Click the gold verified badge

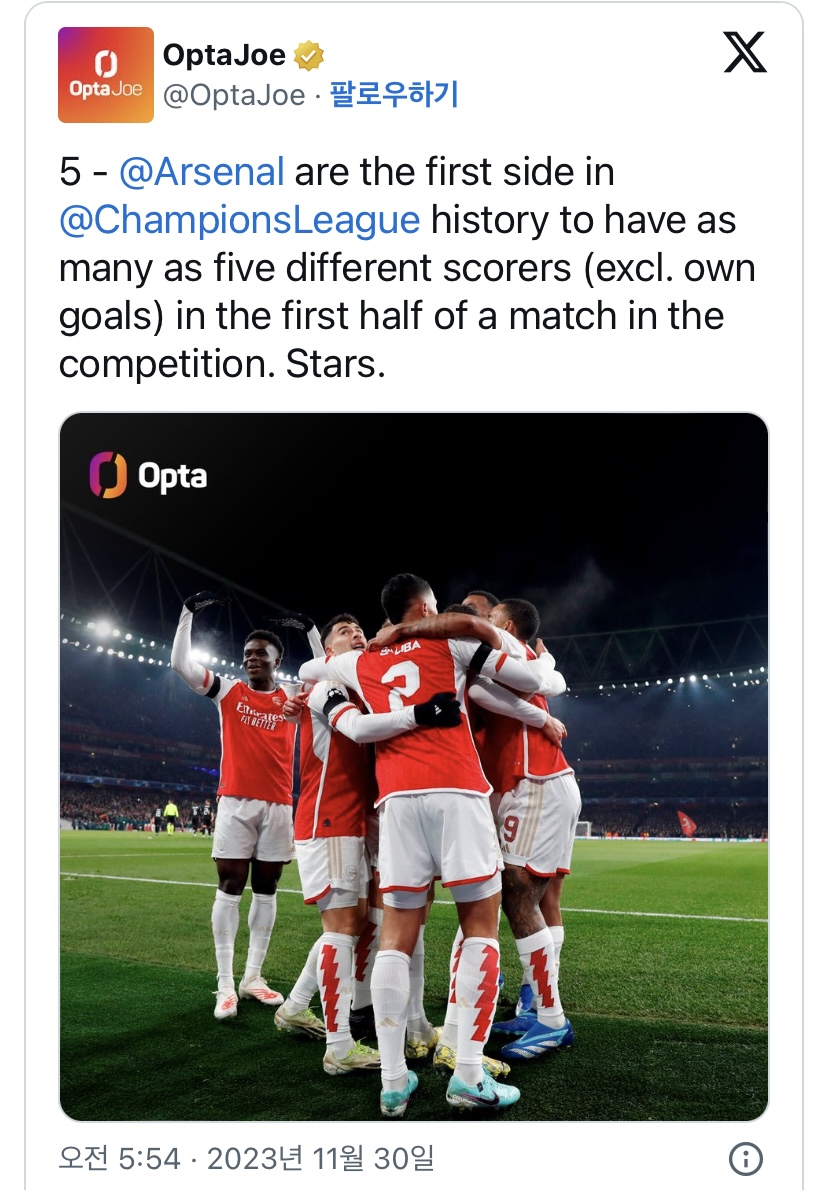309,55
